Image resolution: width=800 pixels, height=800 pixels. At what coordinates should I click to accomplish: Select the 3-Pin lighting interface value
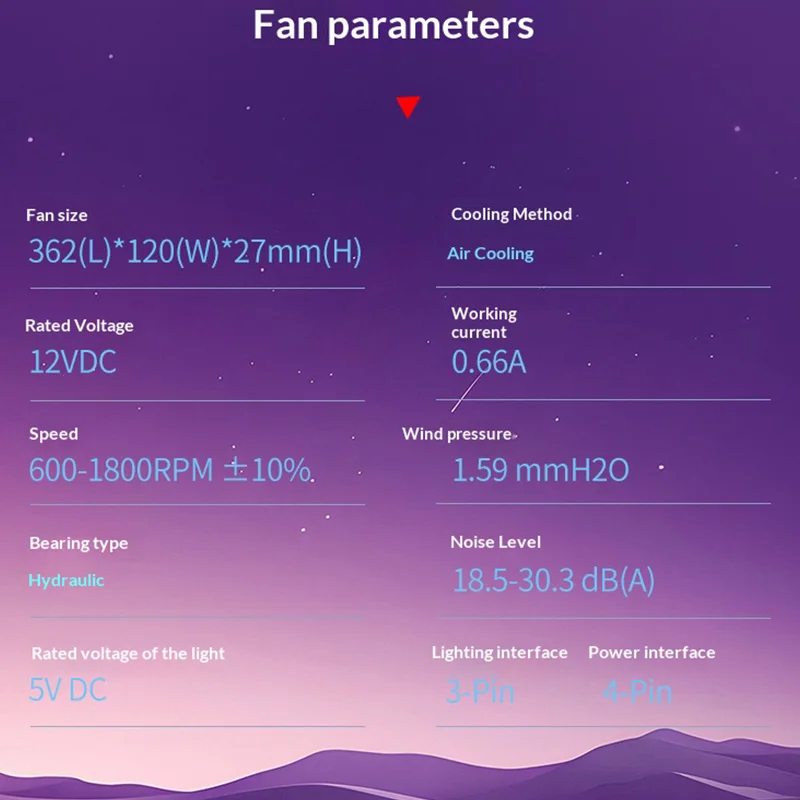coord(480,691)
